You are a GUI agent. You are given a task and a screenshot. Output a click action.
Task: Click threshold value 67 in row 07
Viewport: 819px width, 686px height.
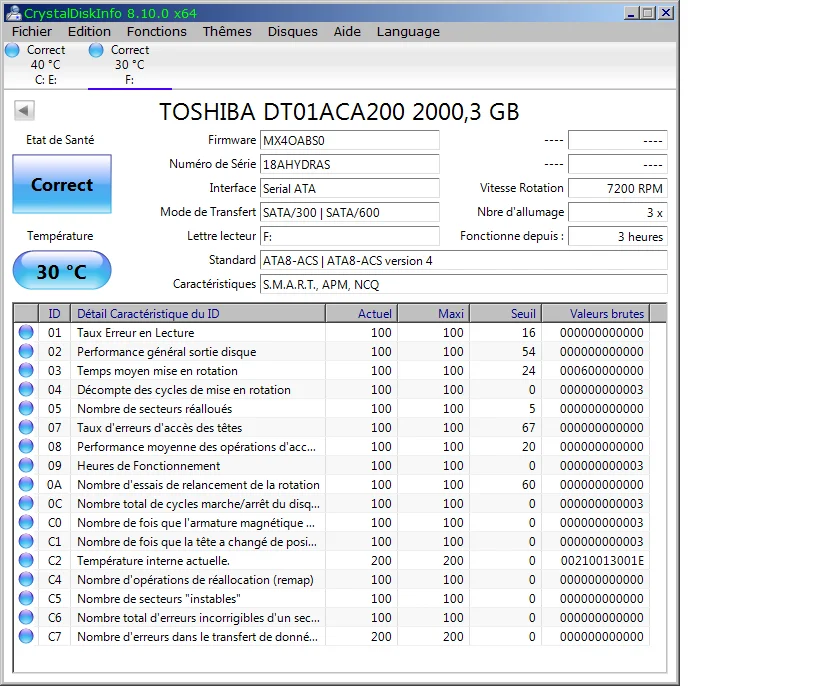pos(529,427)
